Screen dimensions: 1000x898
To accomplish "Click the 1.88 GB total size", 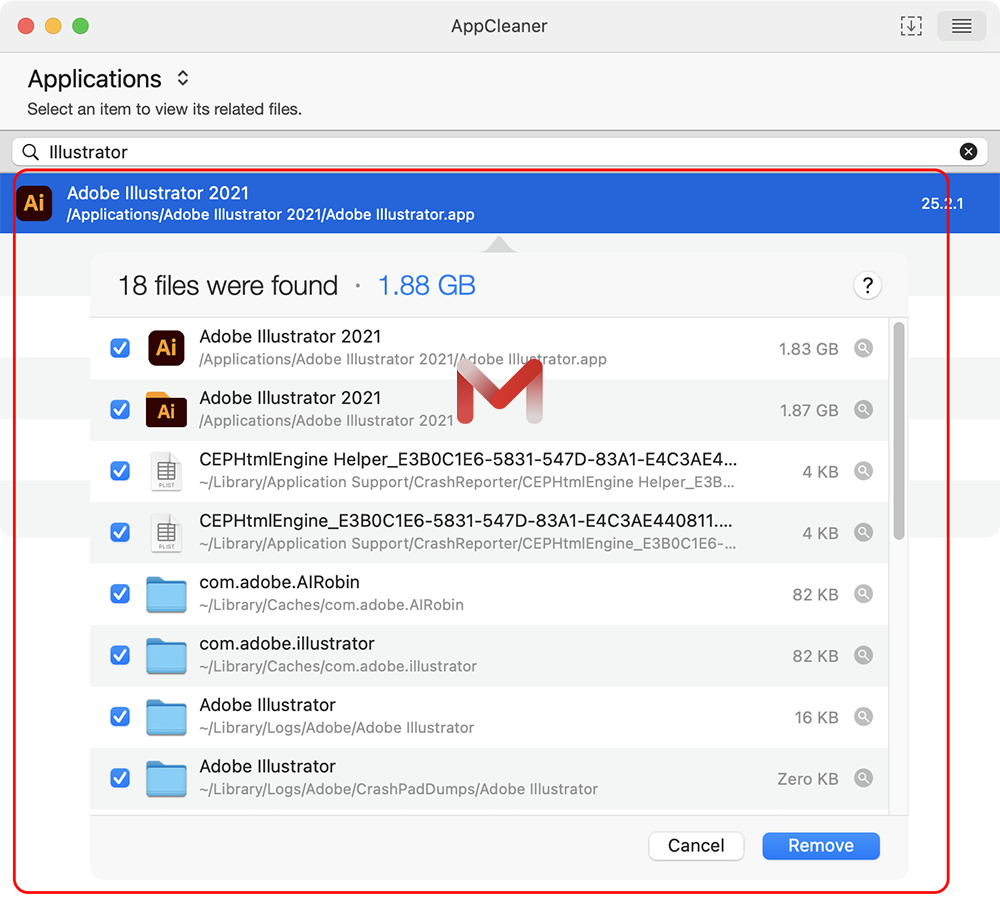I will click(x=427, y=286).
